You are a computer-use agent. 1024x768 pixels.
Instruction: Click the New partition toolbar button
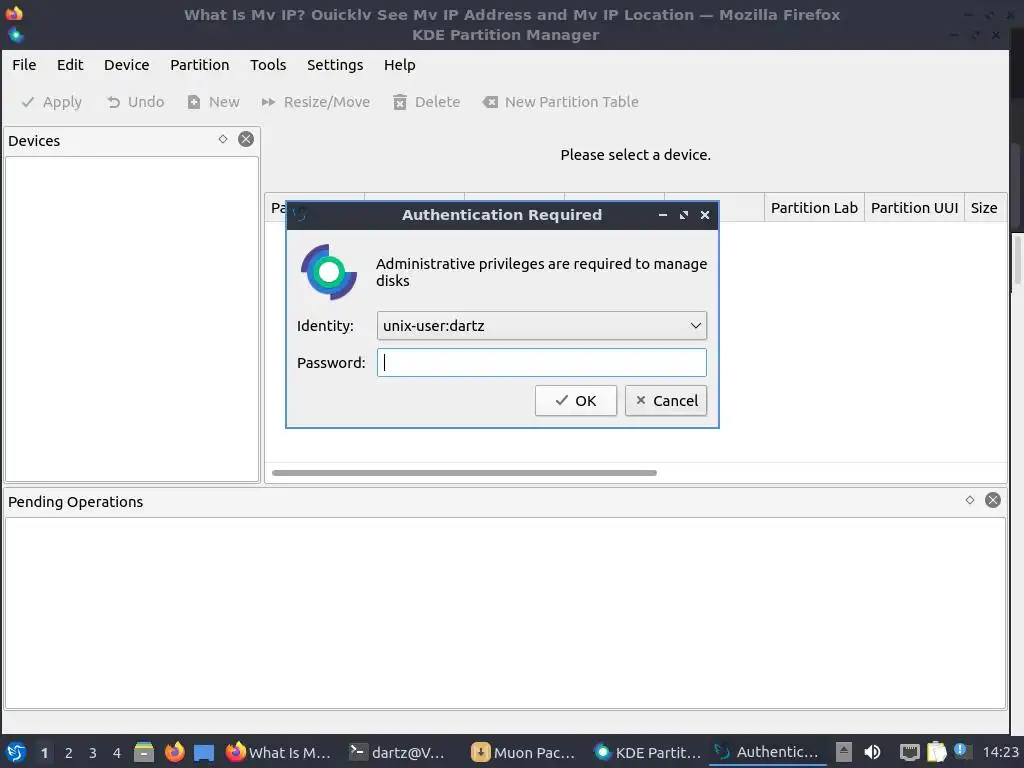(x=214, y=102)
